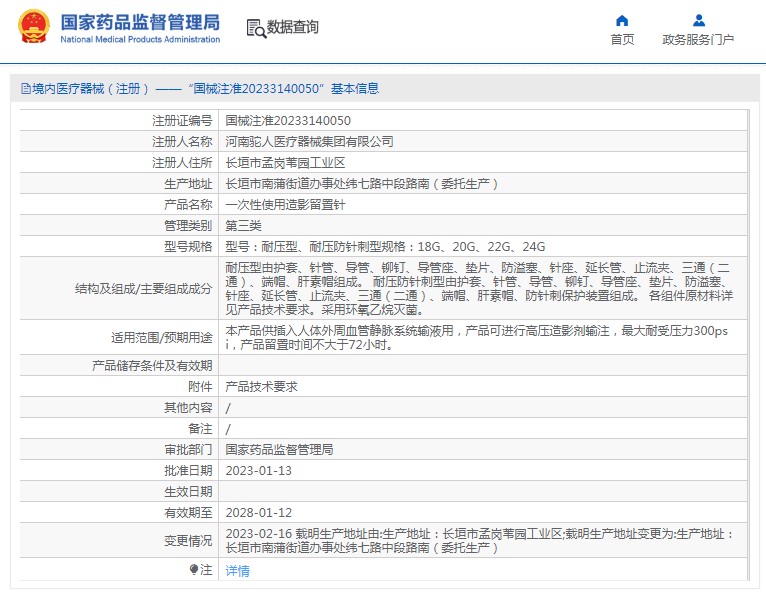
Task: Click the 备注 row label
Action: click(200, 429)
